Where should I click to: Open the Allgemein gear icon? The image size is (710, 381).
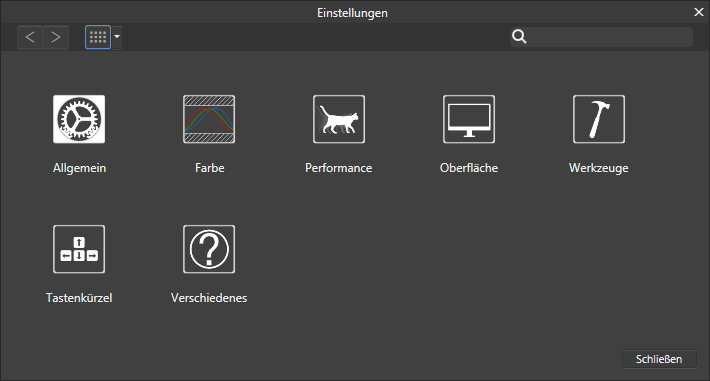tap(79, 119)
